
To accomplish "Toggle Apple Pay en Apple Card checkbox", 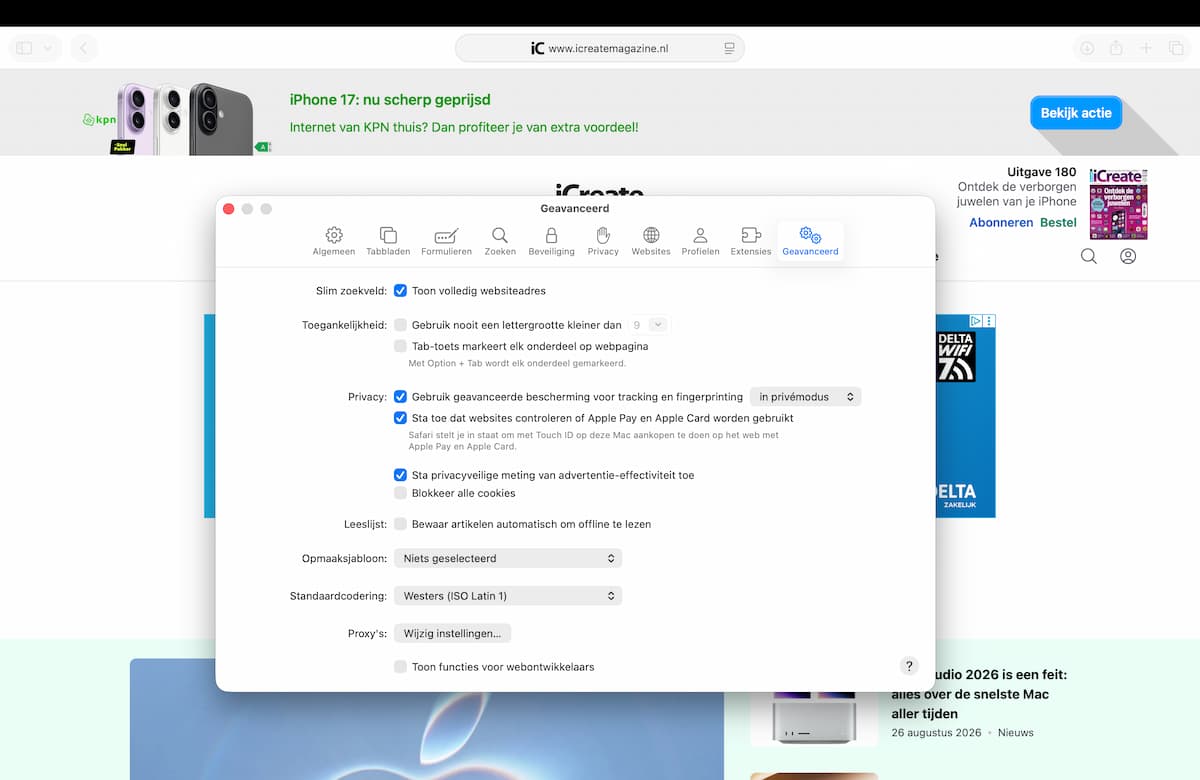I will [x=400, y=418].
